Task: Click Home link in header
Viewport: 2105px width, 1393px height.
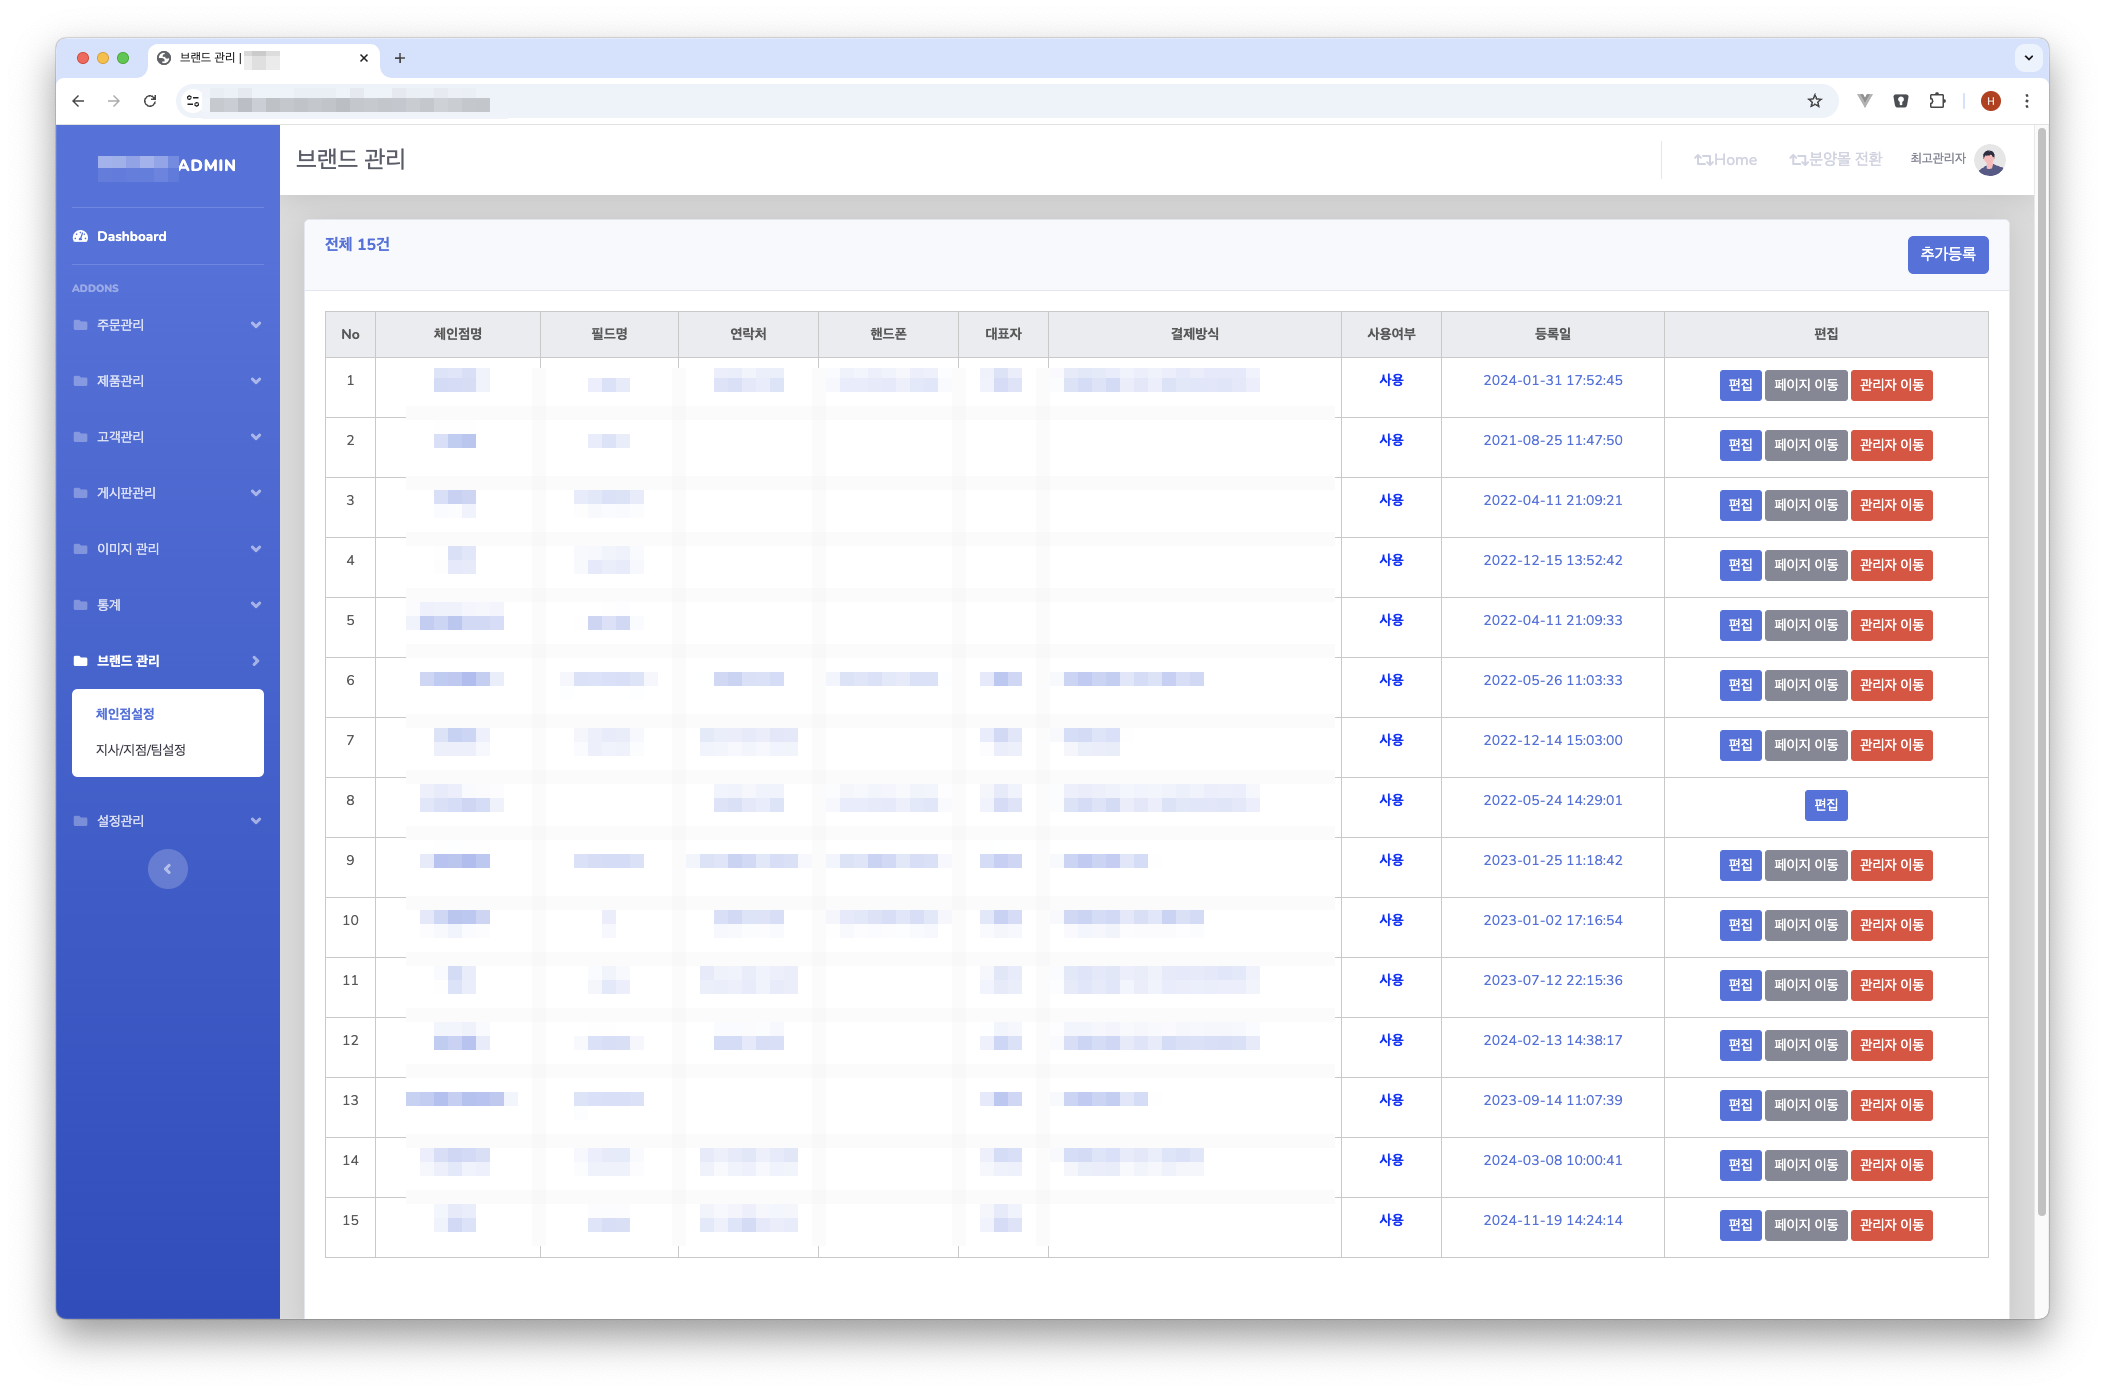Action: coord(1725,160)
